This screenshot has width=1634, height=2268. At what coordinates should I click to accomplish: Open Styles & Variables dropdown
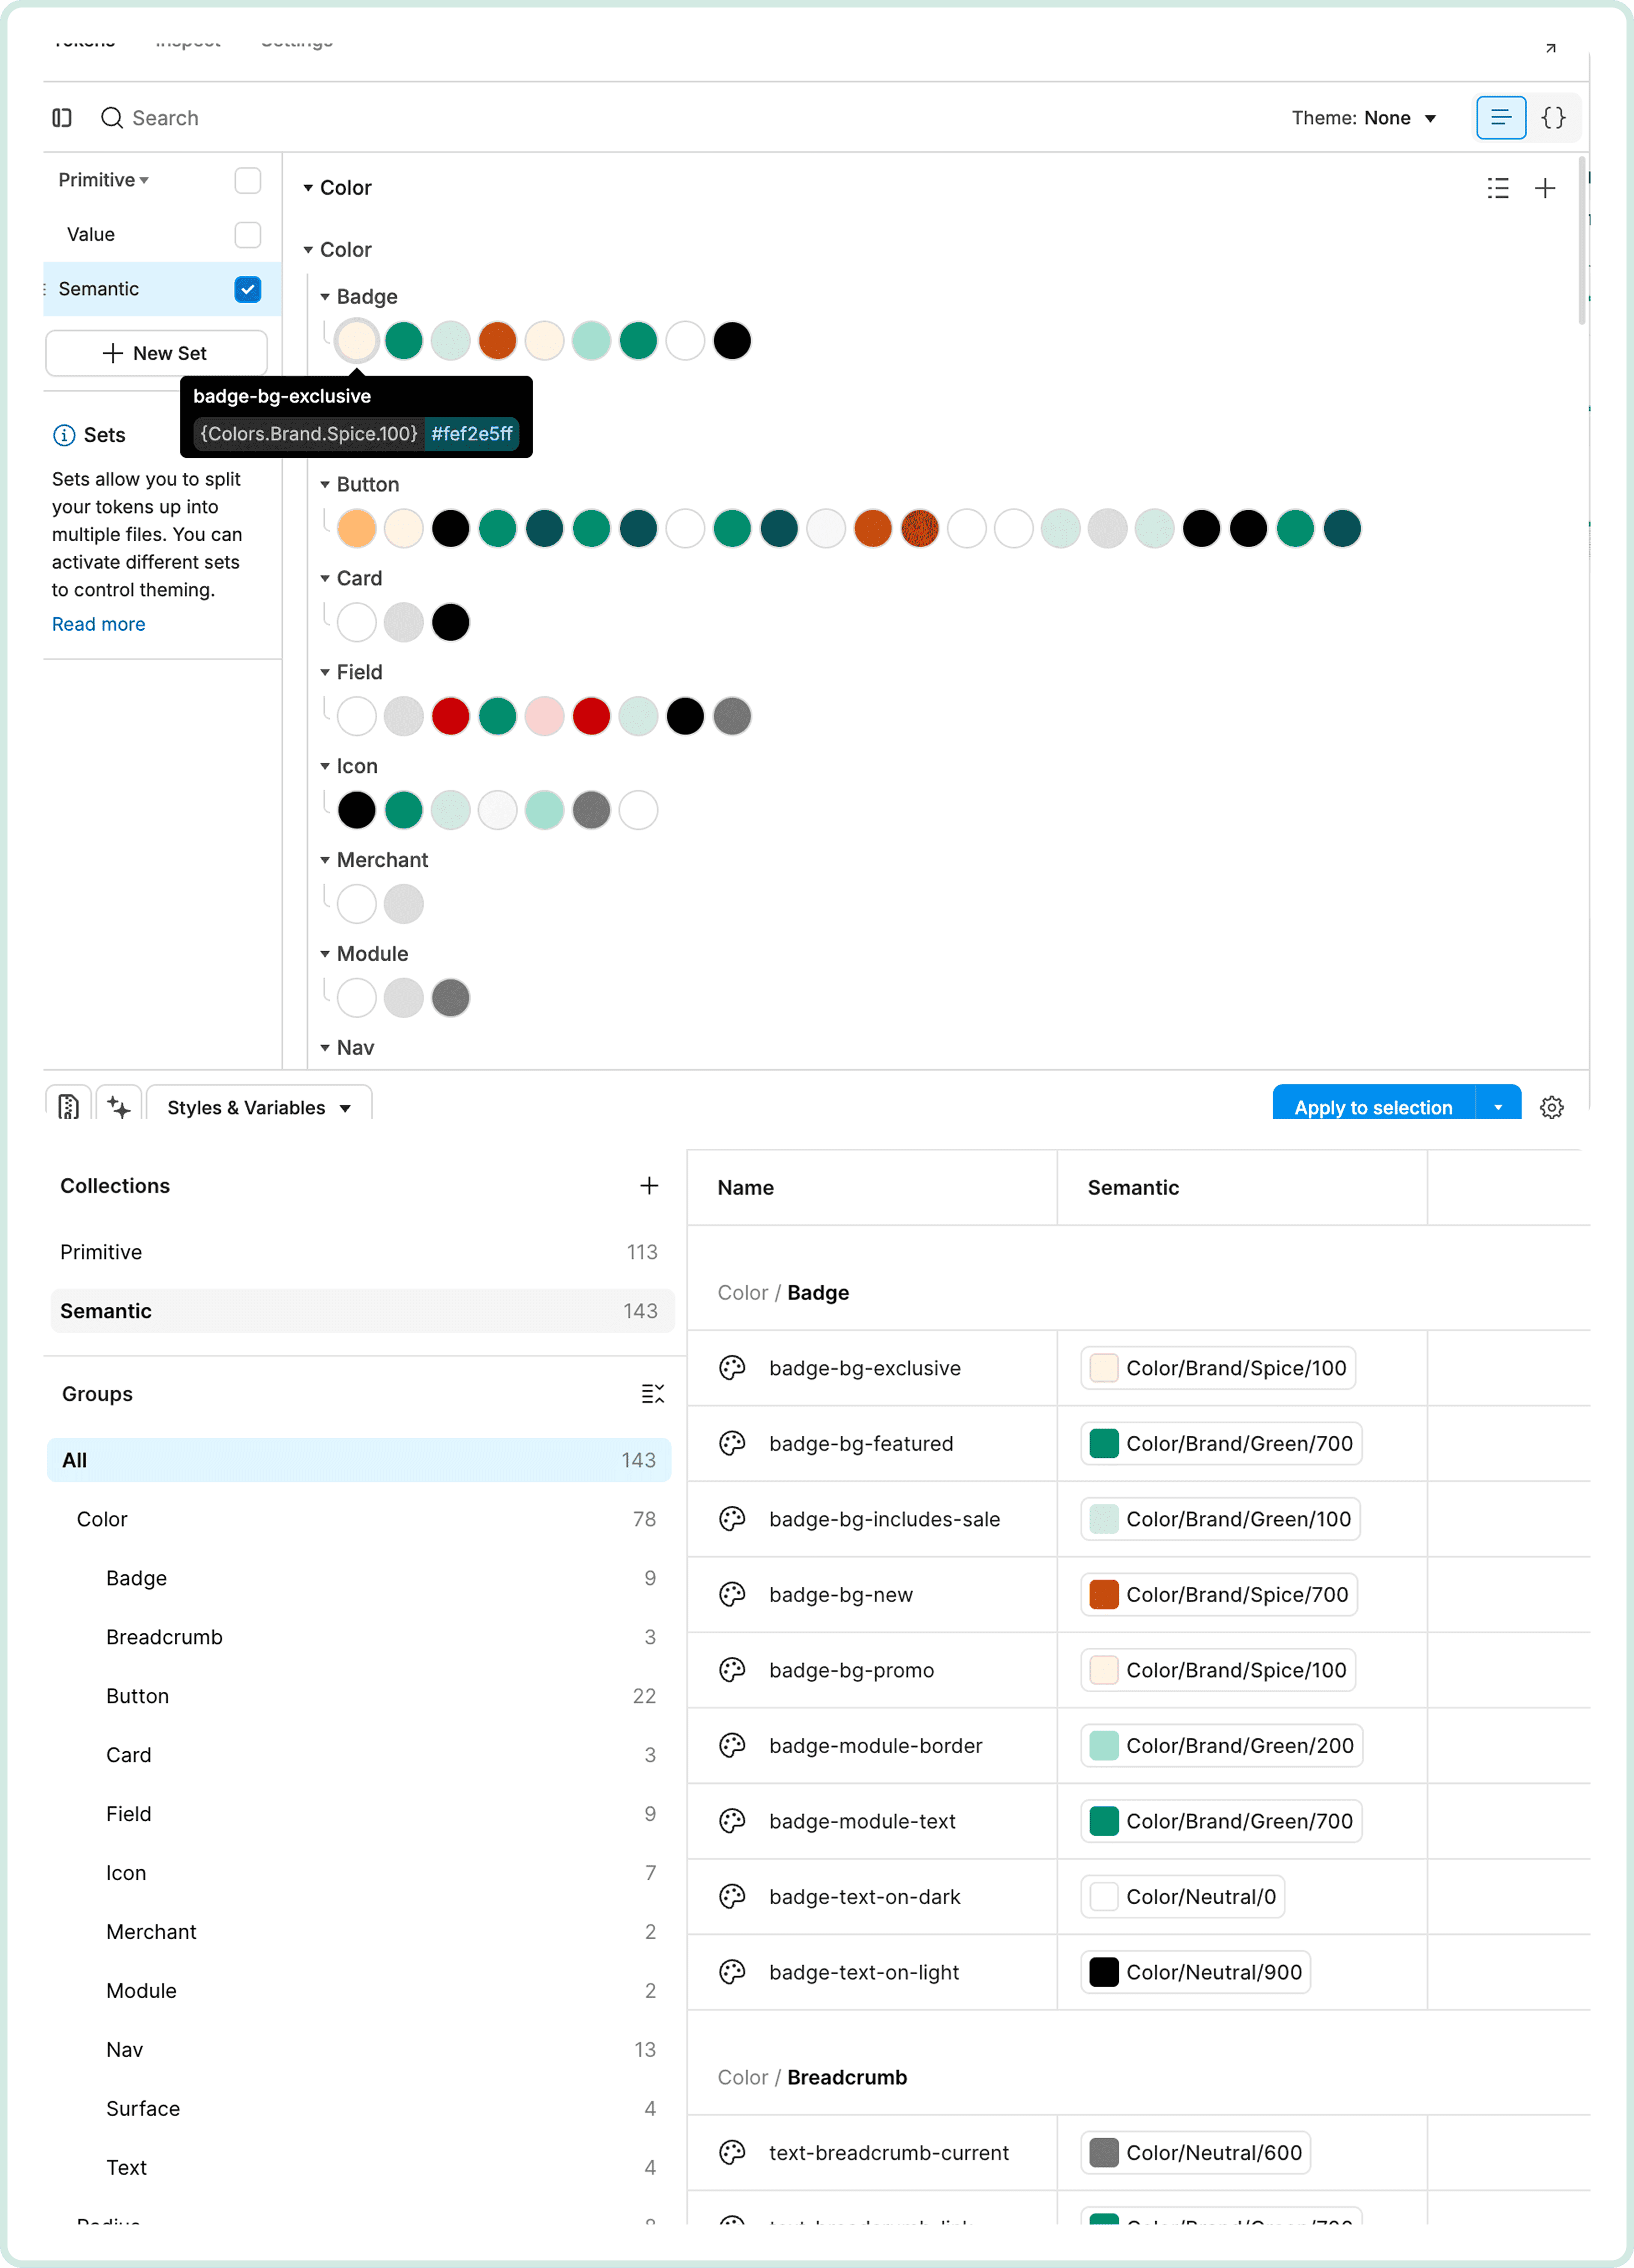pos(259,1107)
